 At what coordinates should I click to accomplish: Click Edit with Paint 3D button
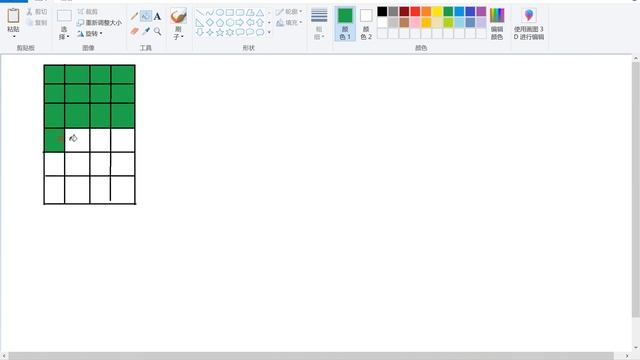tap(529, 24)
